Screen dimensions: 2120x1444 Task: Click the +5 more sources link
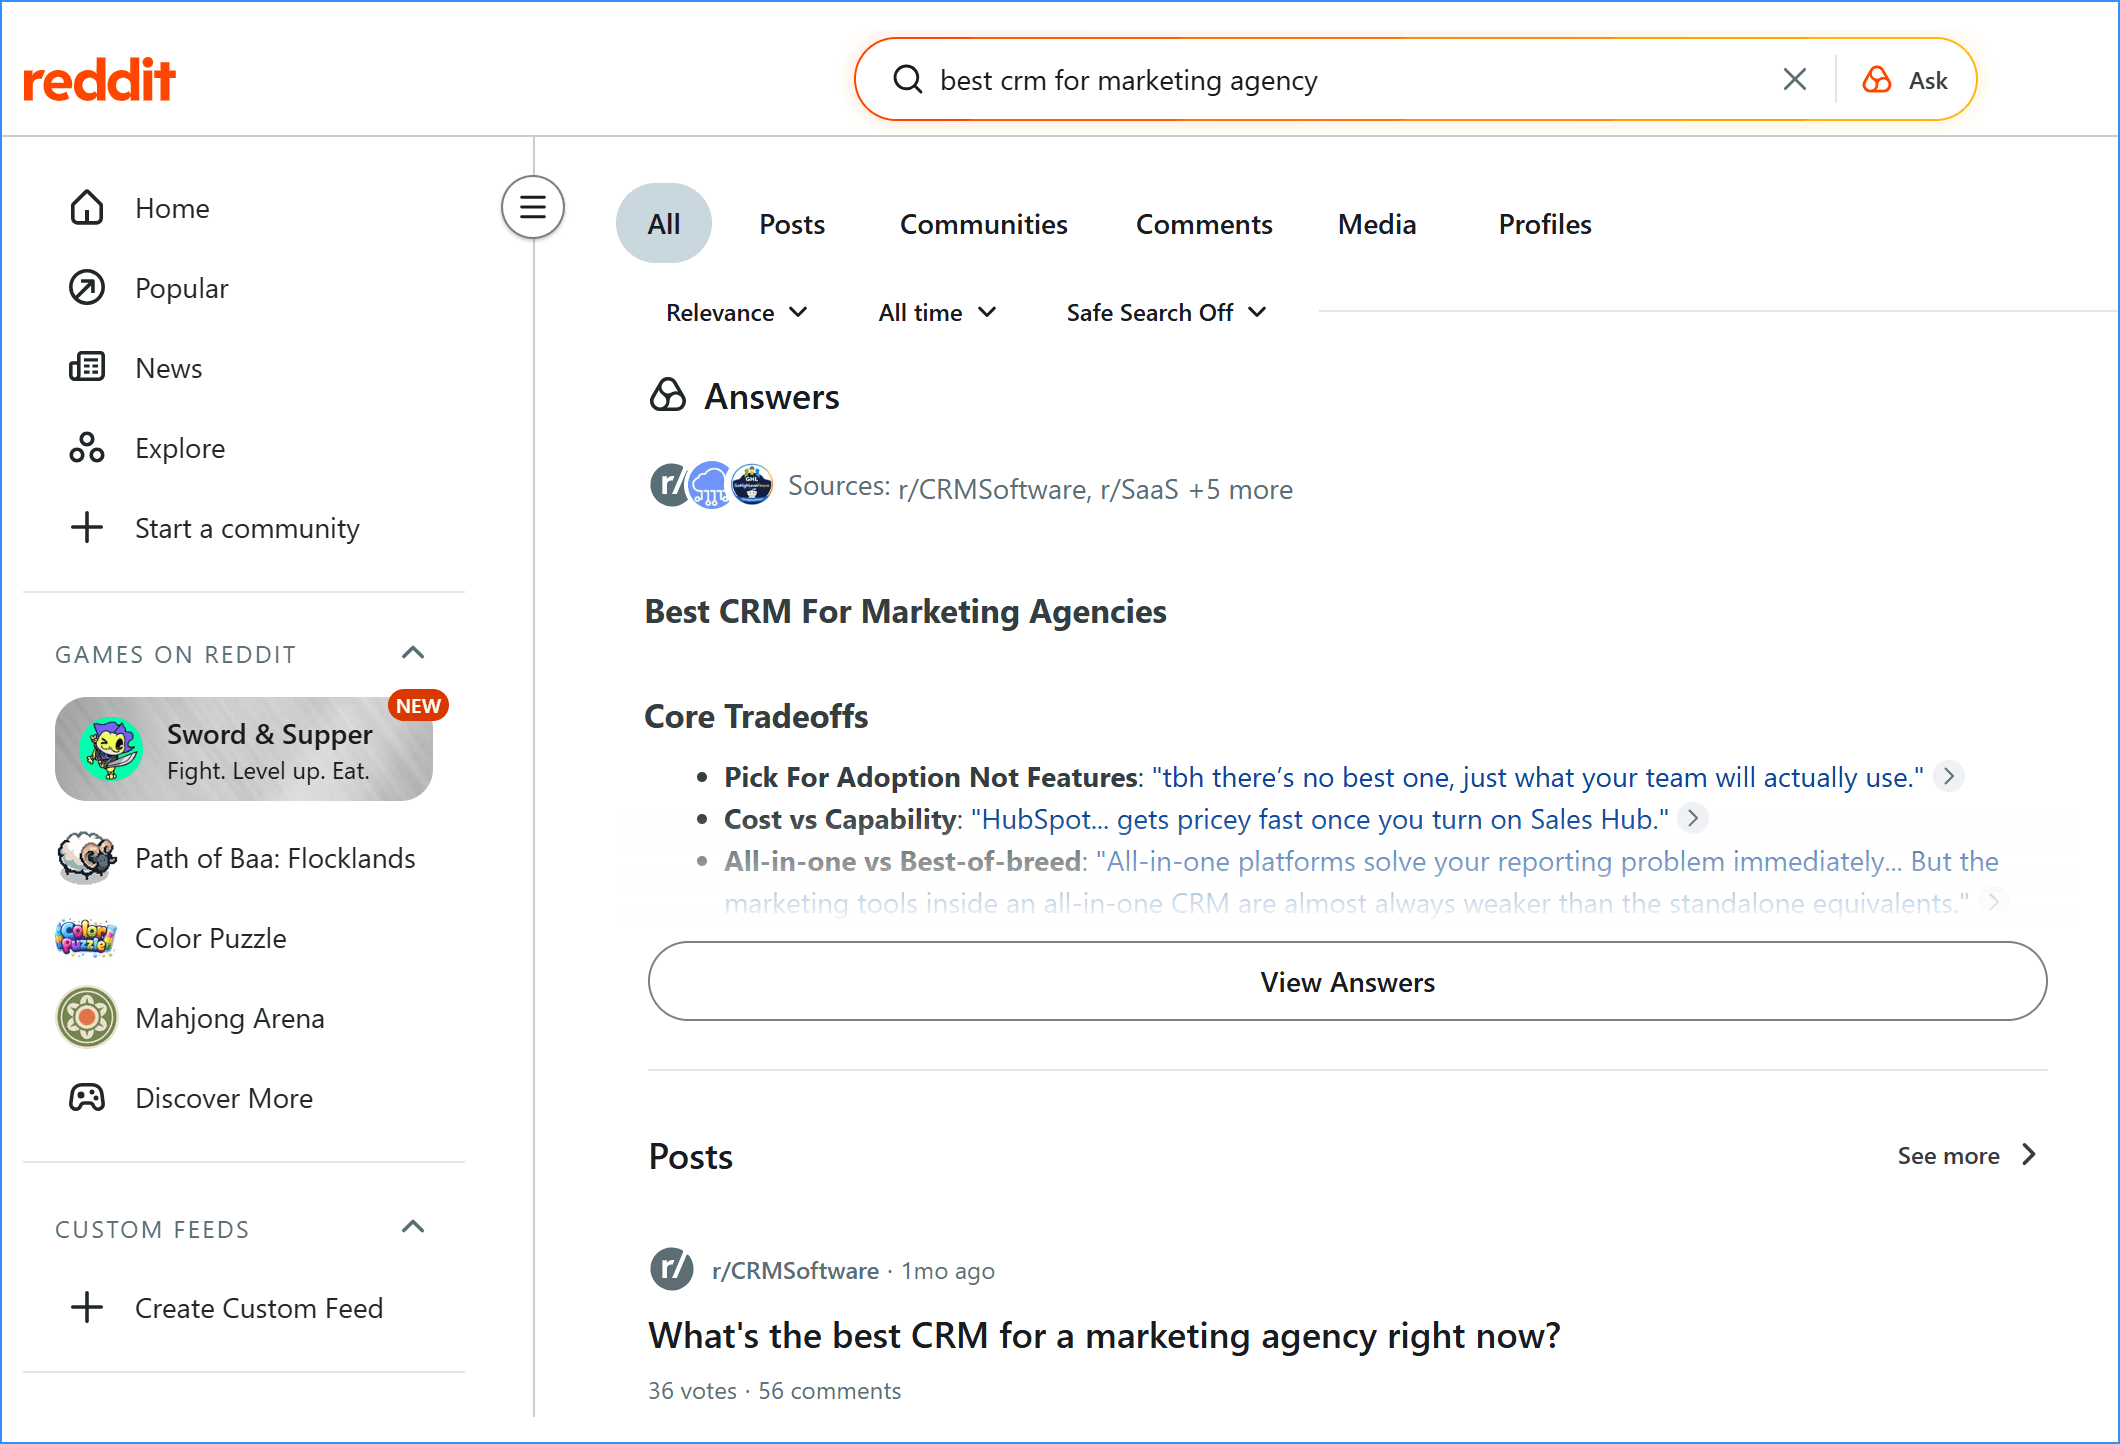(1240, 489)
